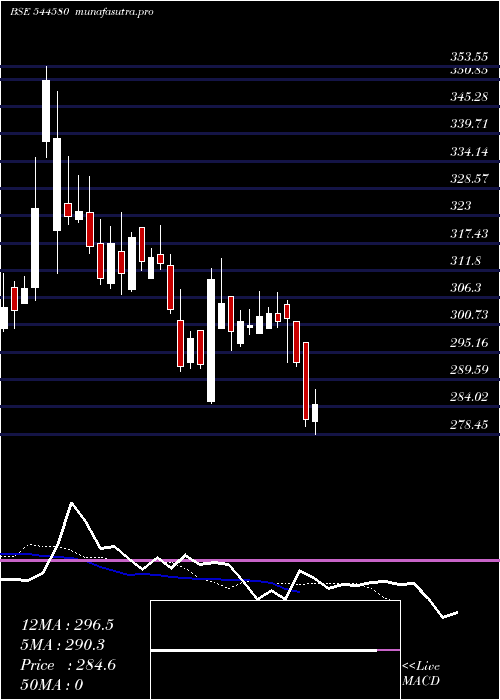Click the 353.55 price level label

click(468, 57)
